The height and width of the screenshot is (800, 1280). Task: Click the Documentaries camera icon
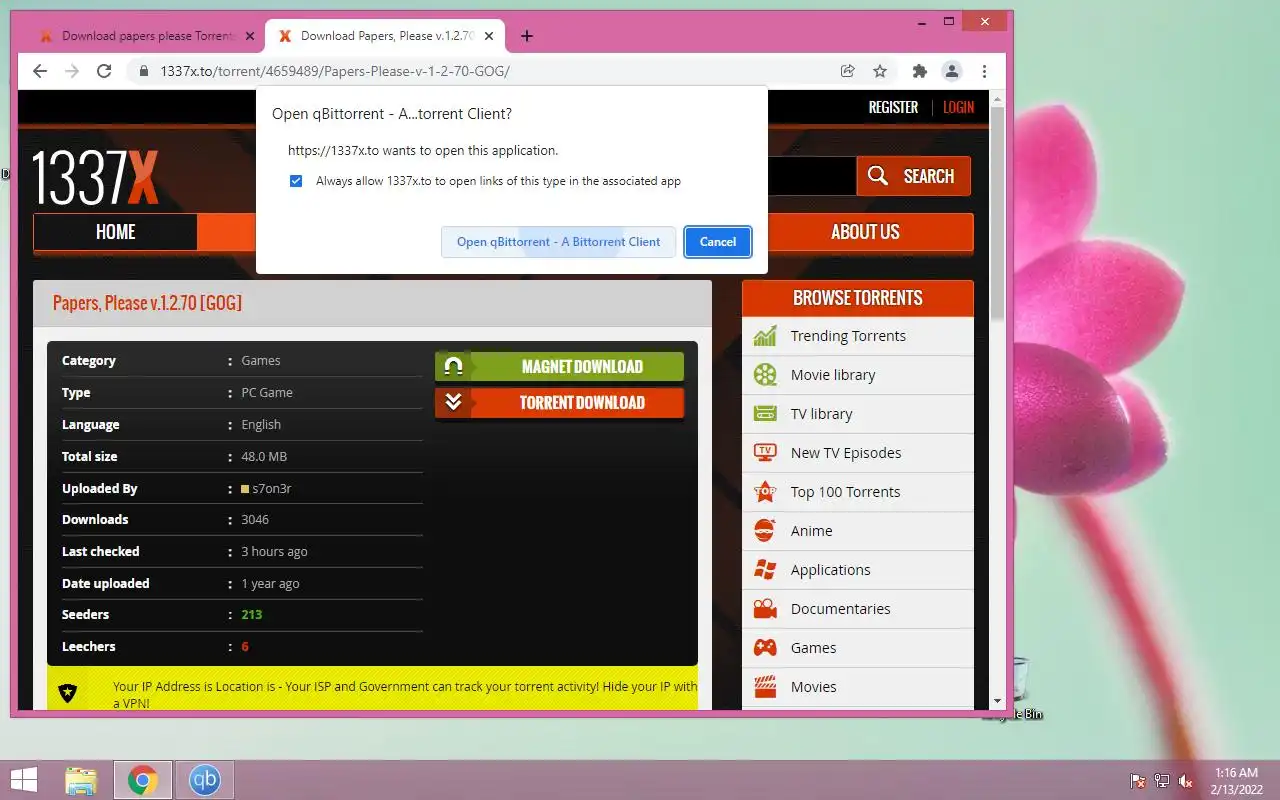[x=765, y=609]
